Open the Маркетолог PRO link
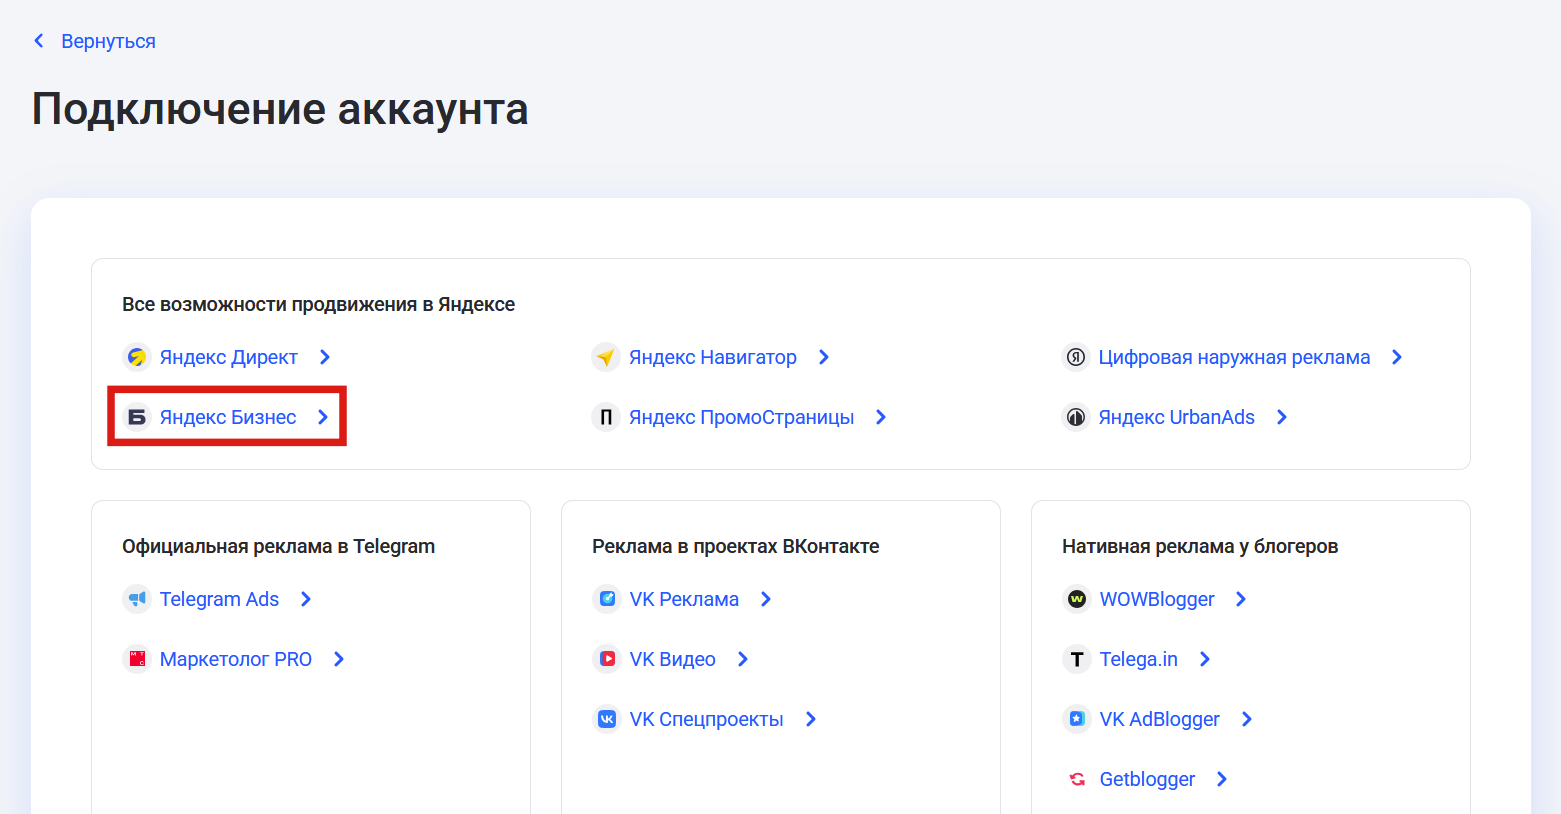This screenshot has height=814, width=1561. tap(236, 659)
